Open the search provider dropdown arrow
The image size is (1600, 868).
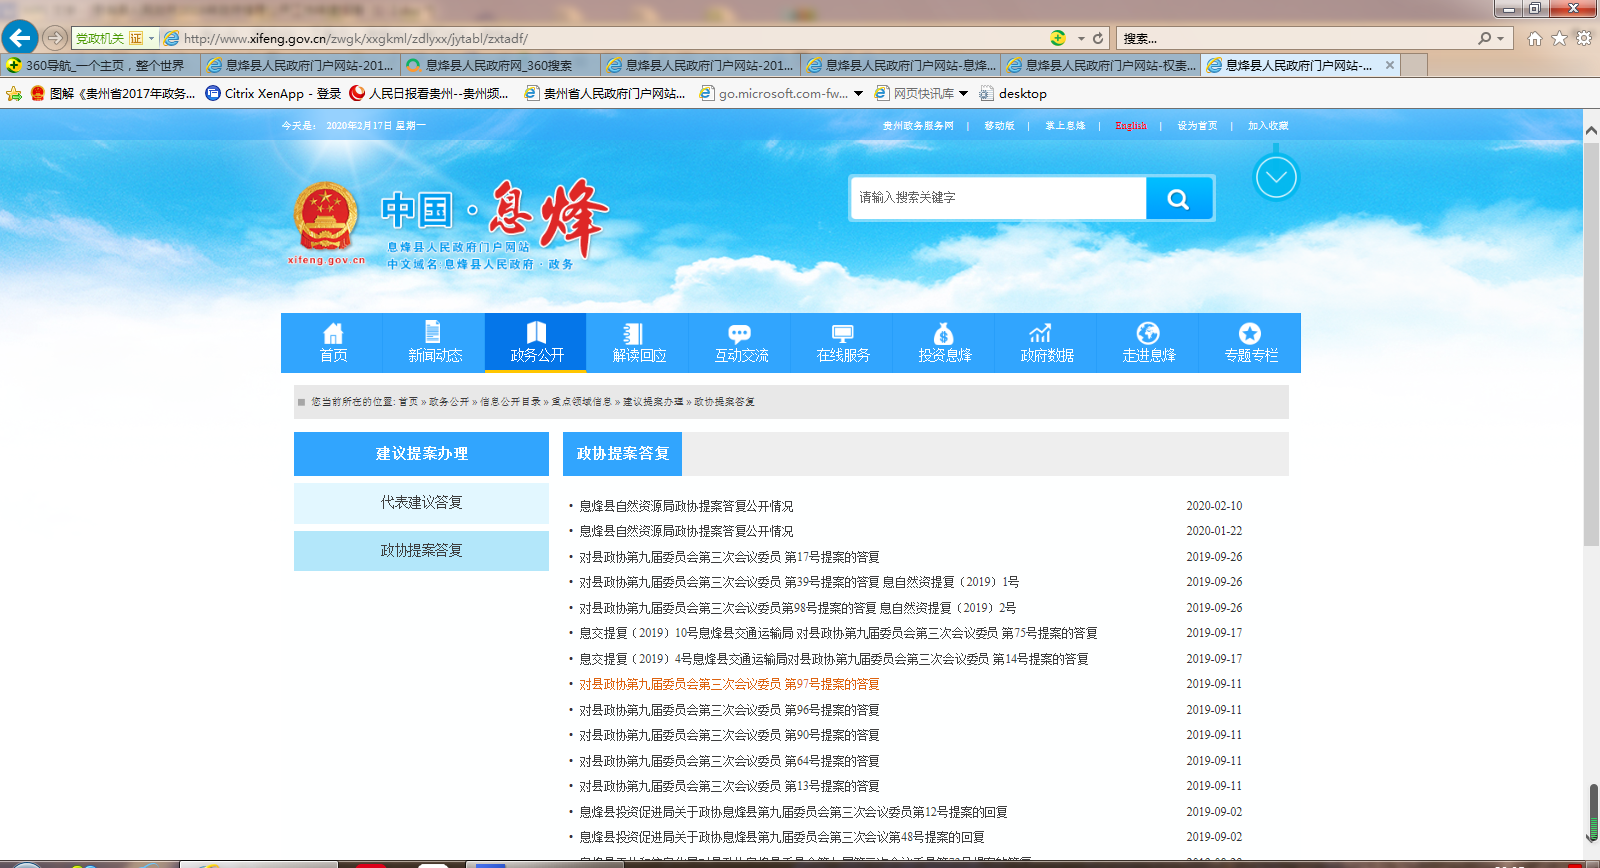1500,38
